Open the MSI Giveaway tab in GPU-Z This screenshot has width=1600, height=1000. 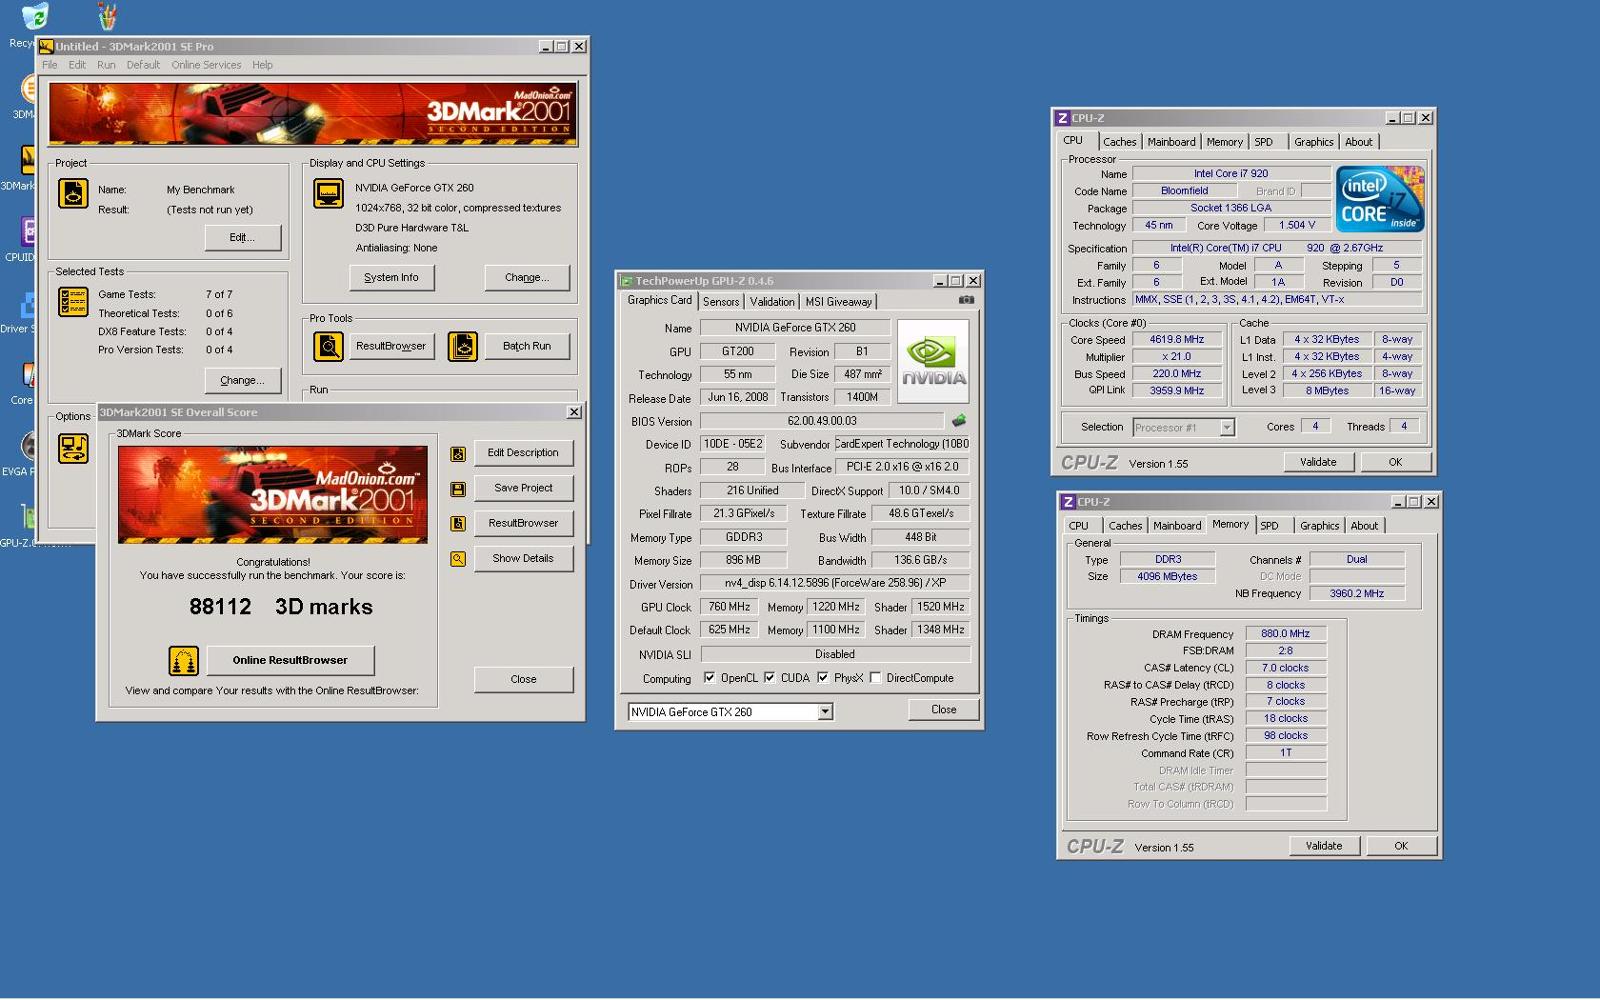tap(838, 301)
